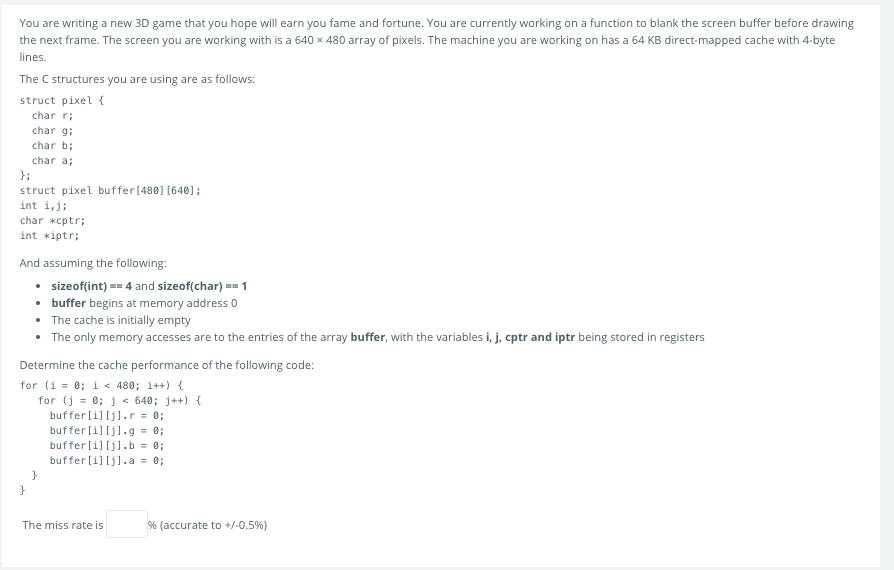This screenshot has width=894, height=570.
Task: Click the 'sizeof(int) == 4' bullet text
Action: (91, 286)
